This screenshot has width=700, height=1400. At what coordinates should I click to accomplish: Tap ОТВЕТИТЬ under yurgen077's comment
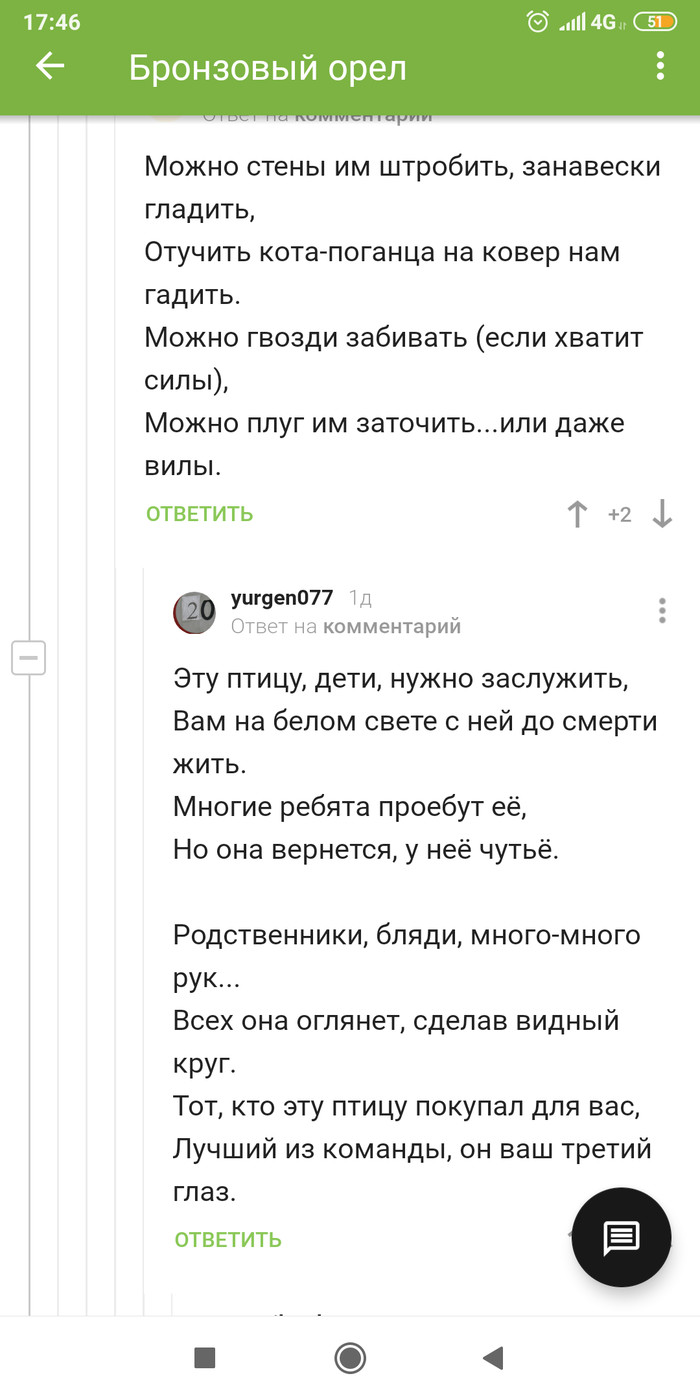point(228,1240)
